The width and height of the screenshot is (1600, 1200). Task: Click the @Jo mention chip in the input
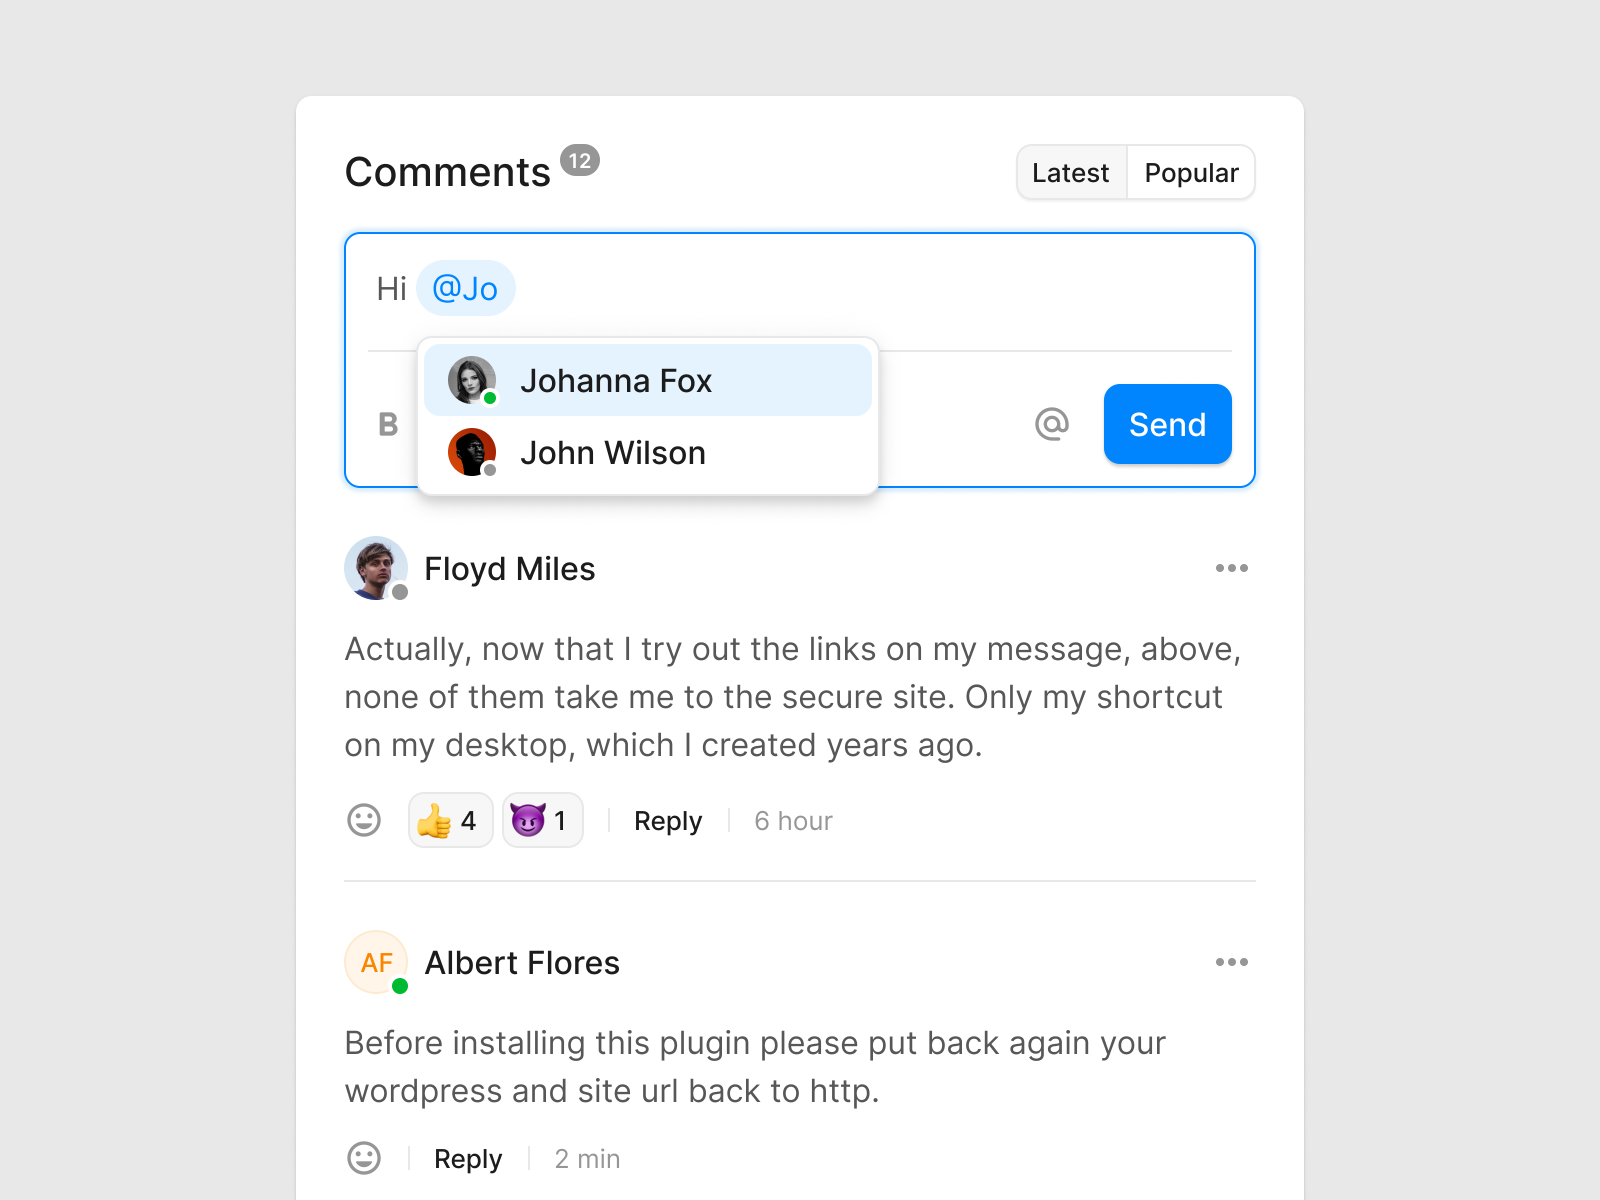coord(466,288)
